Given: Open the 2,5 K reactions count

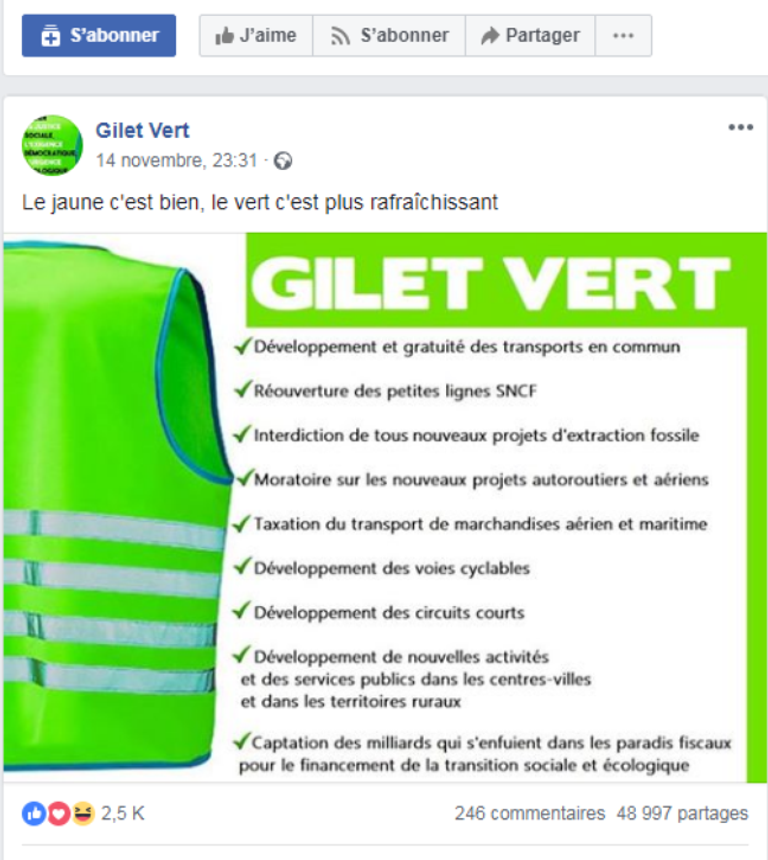Looking at the screenshot, I should pyautogui.click(x=123, y=813).
